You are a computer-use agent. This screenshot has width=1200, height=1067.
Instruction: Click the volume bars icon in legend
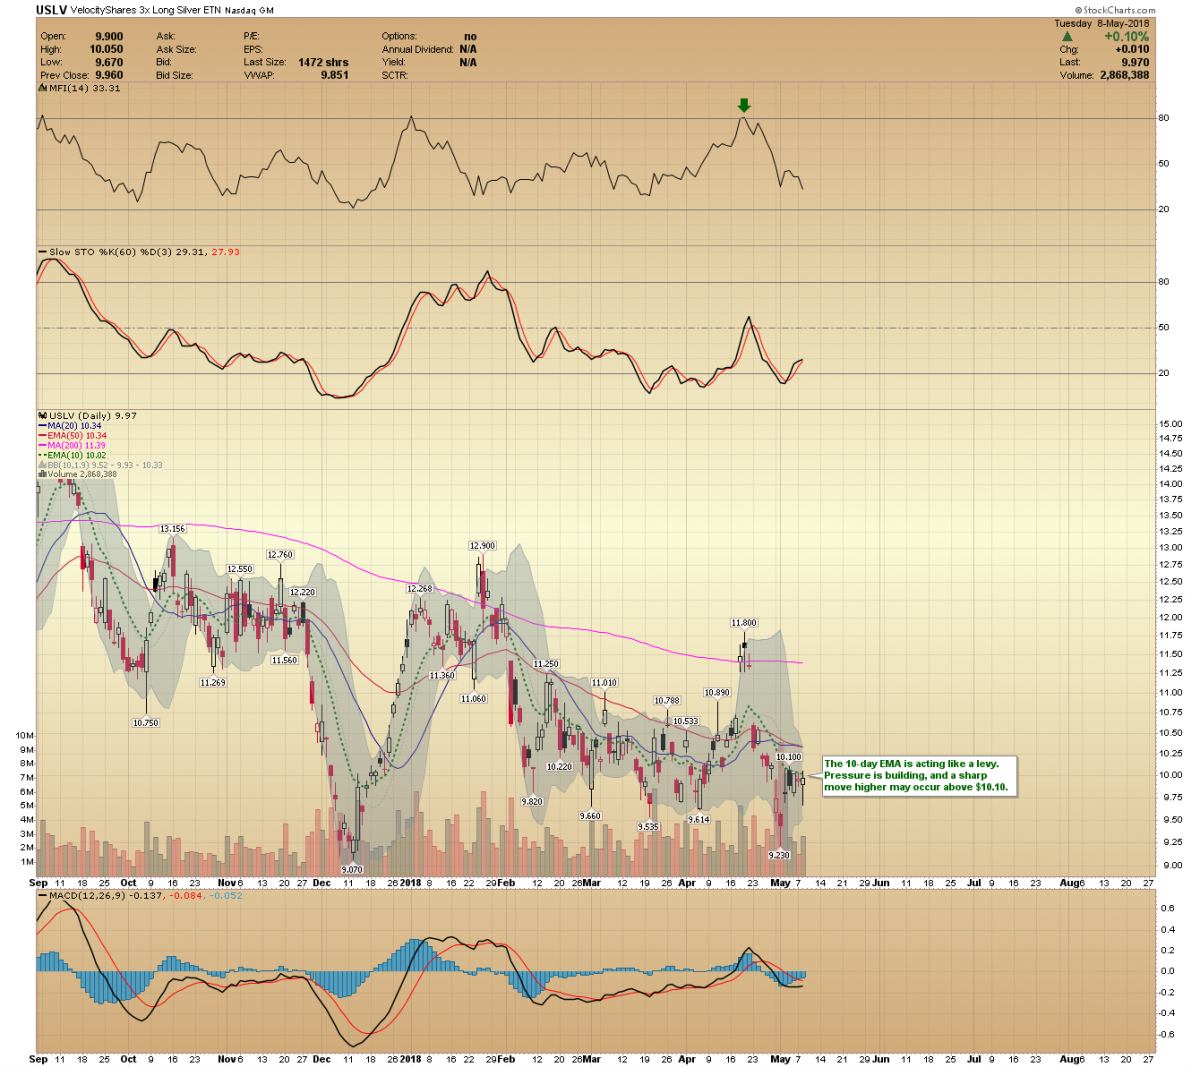pyautogui.click(x=41, y=474)
